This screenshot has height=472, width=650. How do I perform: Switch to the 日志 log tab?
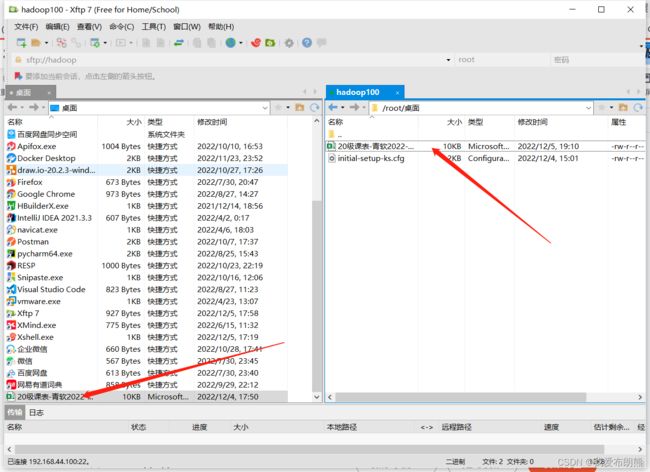click(36, 412)
